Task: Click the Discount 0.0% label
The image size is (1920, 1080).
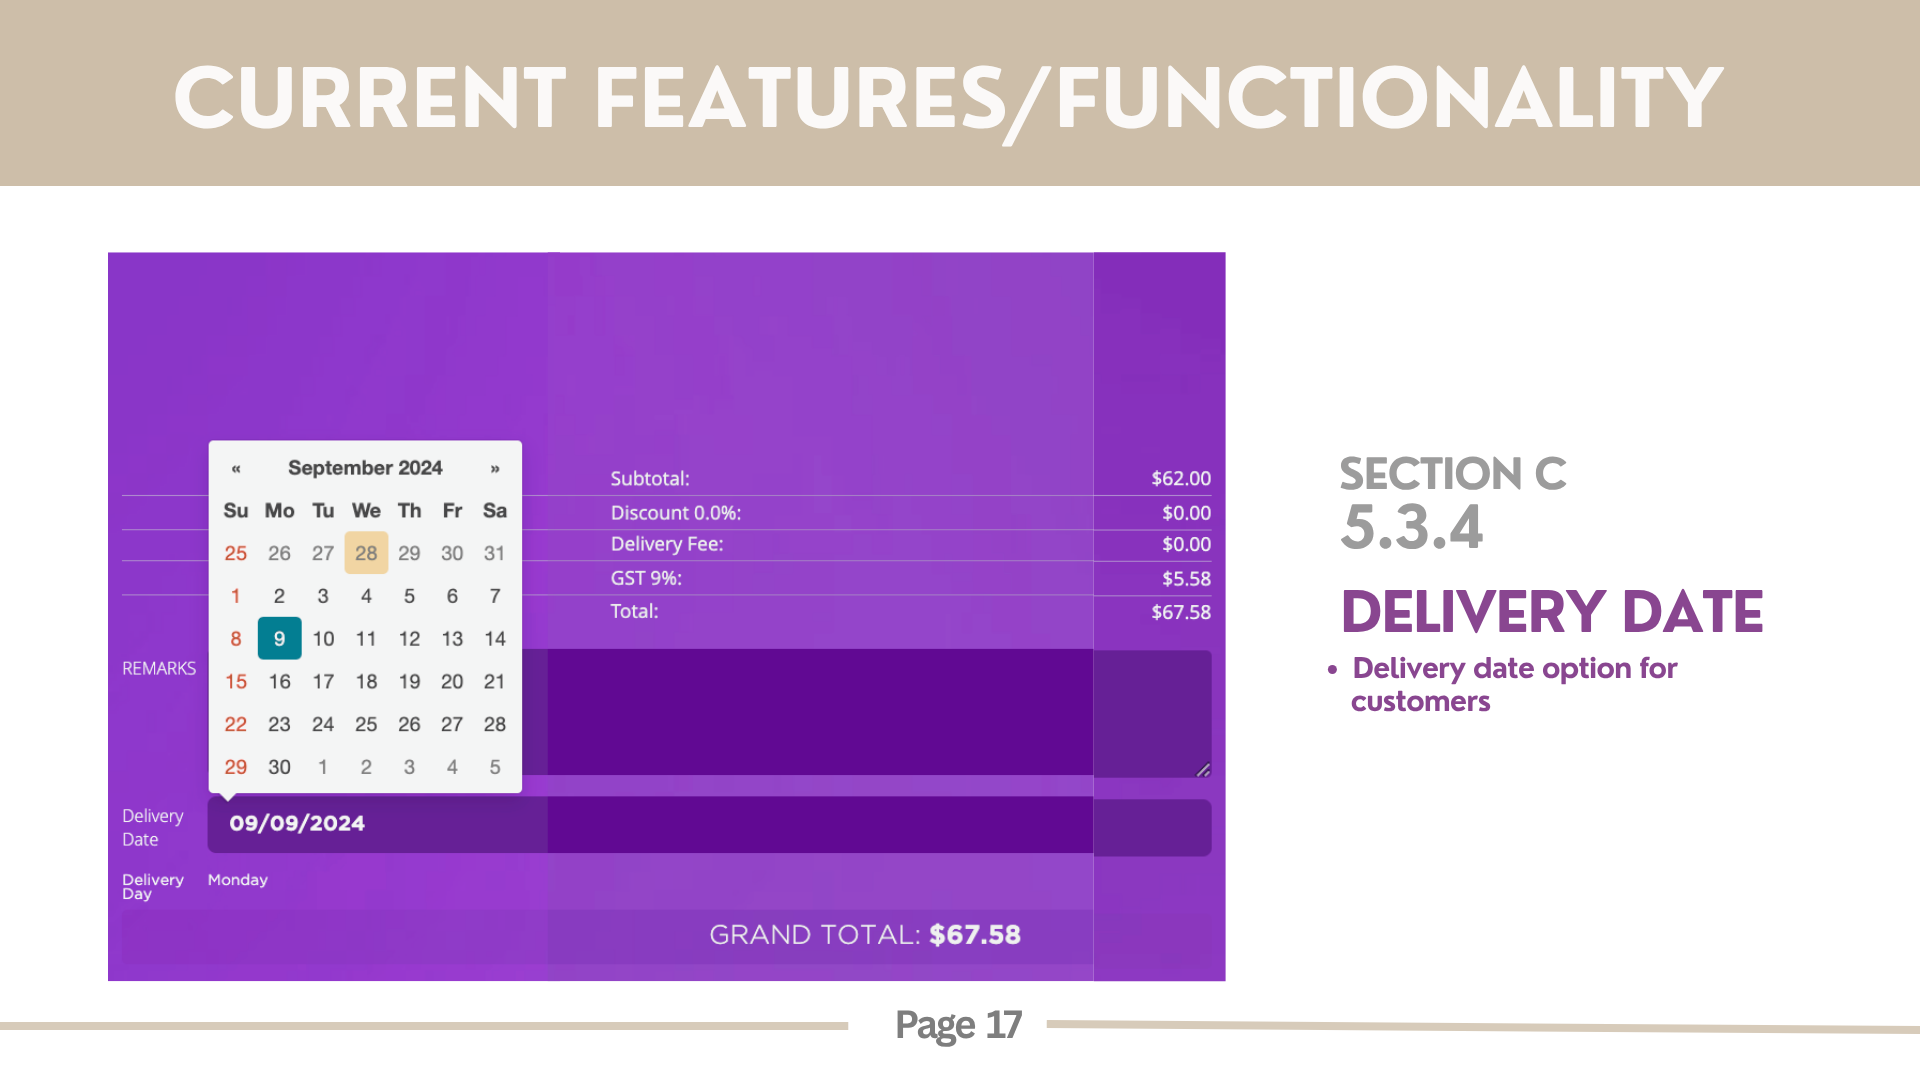Action: tap(676, 512)
